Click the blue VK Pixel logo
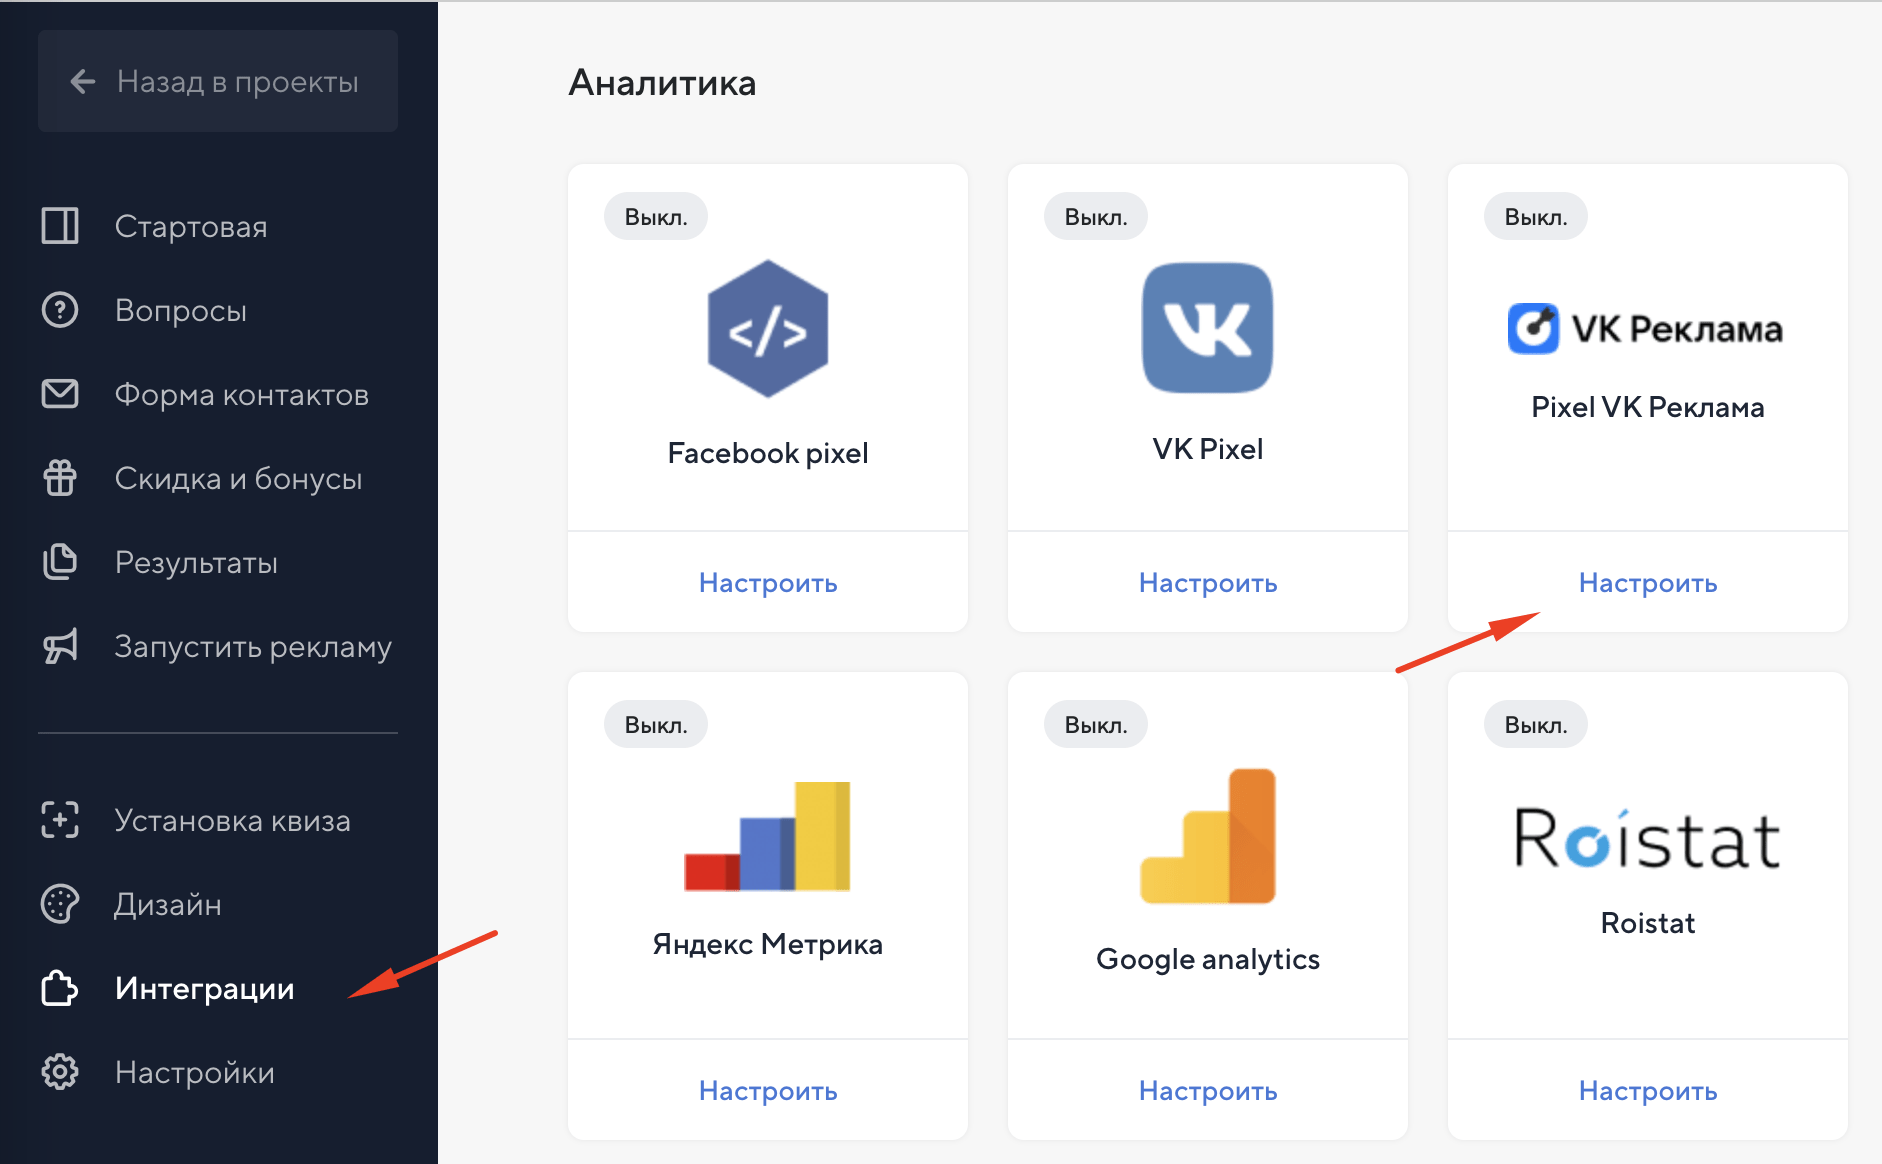This screenshot has height=1164, width=1882. pyautogui.click(x=1207, y=328)
